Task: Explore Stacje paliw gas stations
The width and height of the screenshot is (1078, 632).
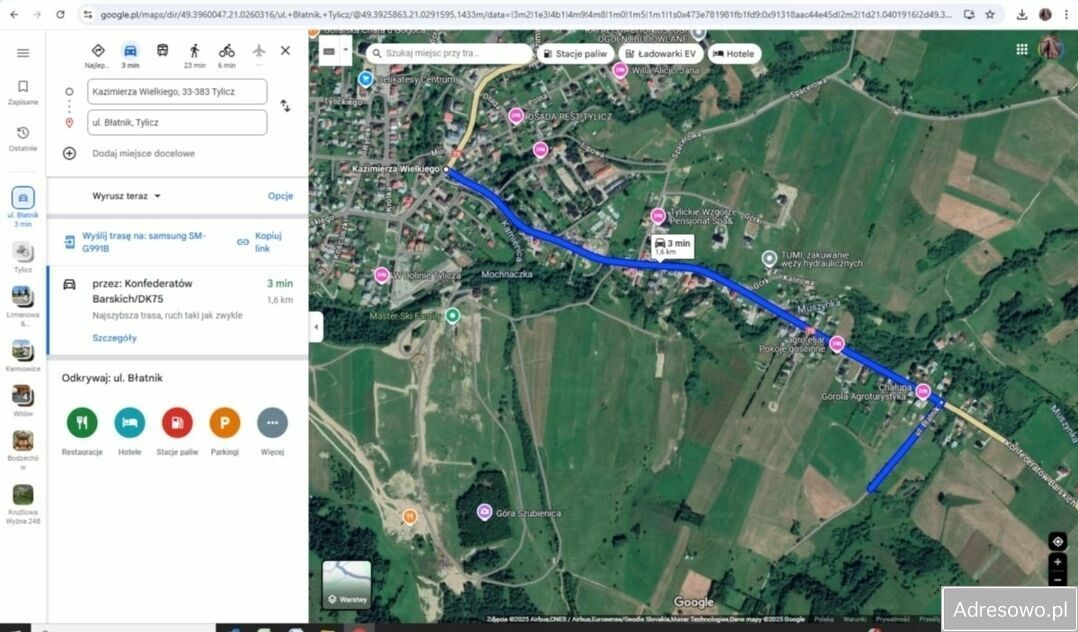Action: [177, 431]
